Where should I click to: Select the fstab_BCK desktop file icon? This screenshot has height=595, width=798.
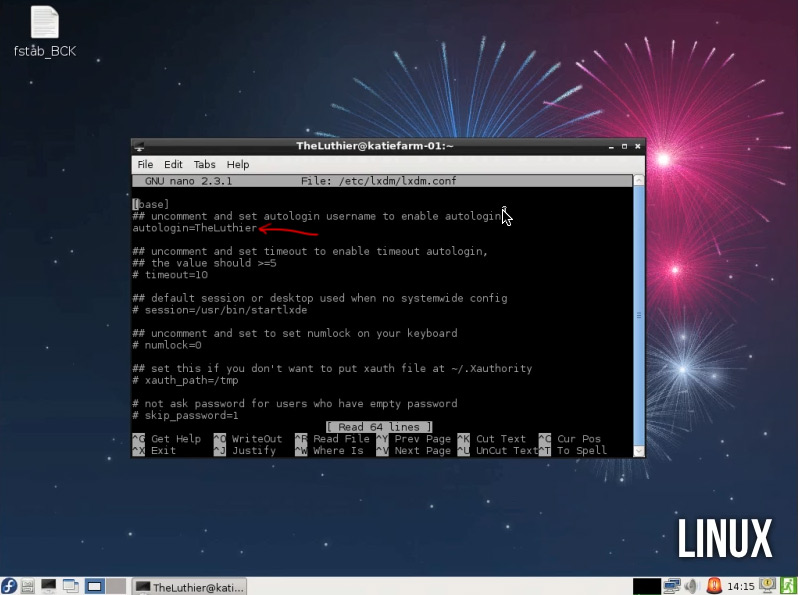(45, 32)
